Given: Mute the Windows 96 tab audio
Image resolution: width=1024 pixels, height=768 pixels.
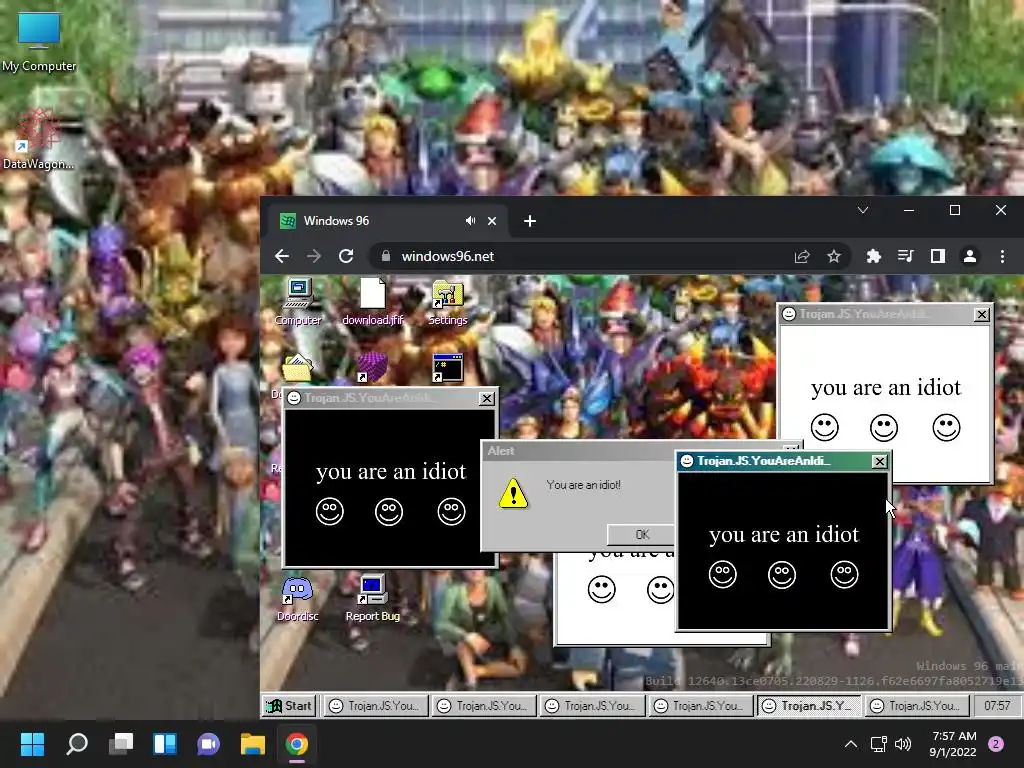Looking at the screenshot, I should [470, 221].
